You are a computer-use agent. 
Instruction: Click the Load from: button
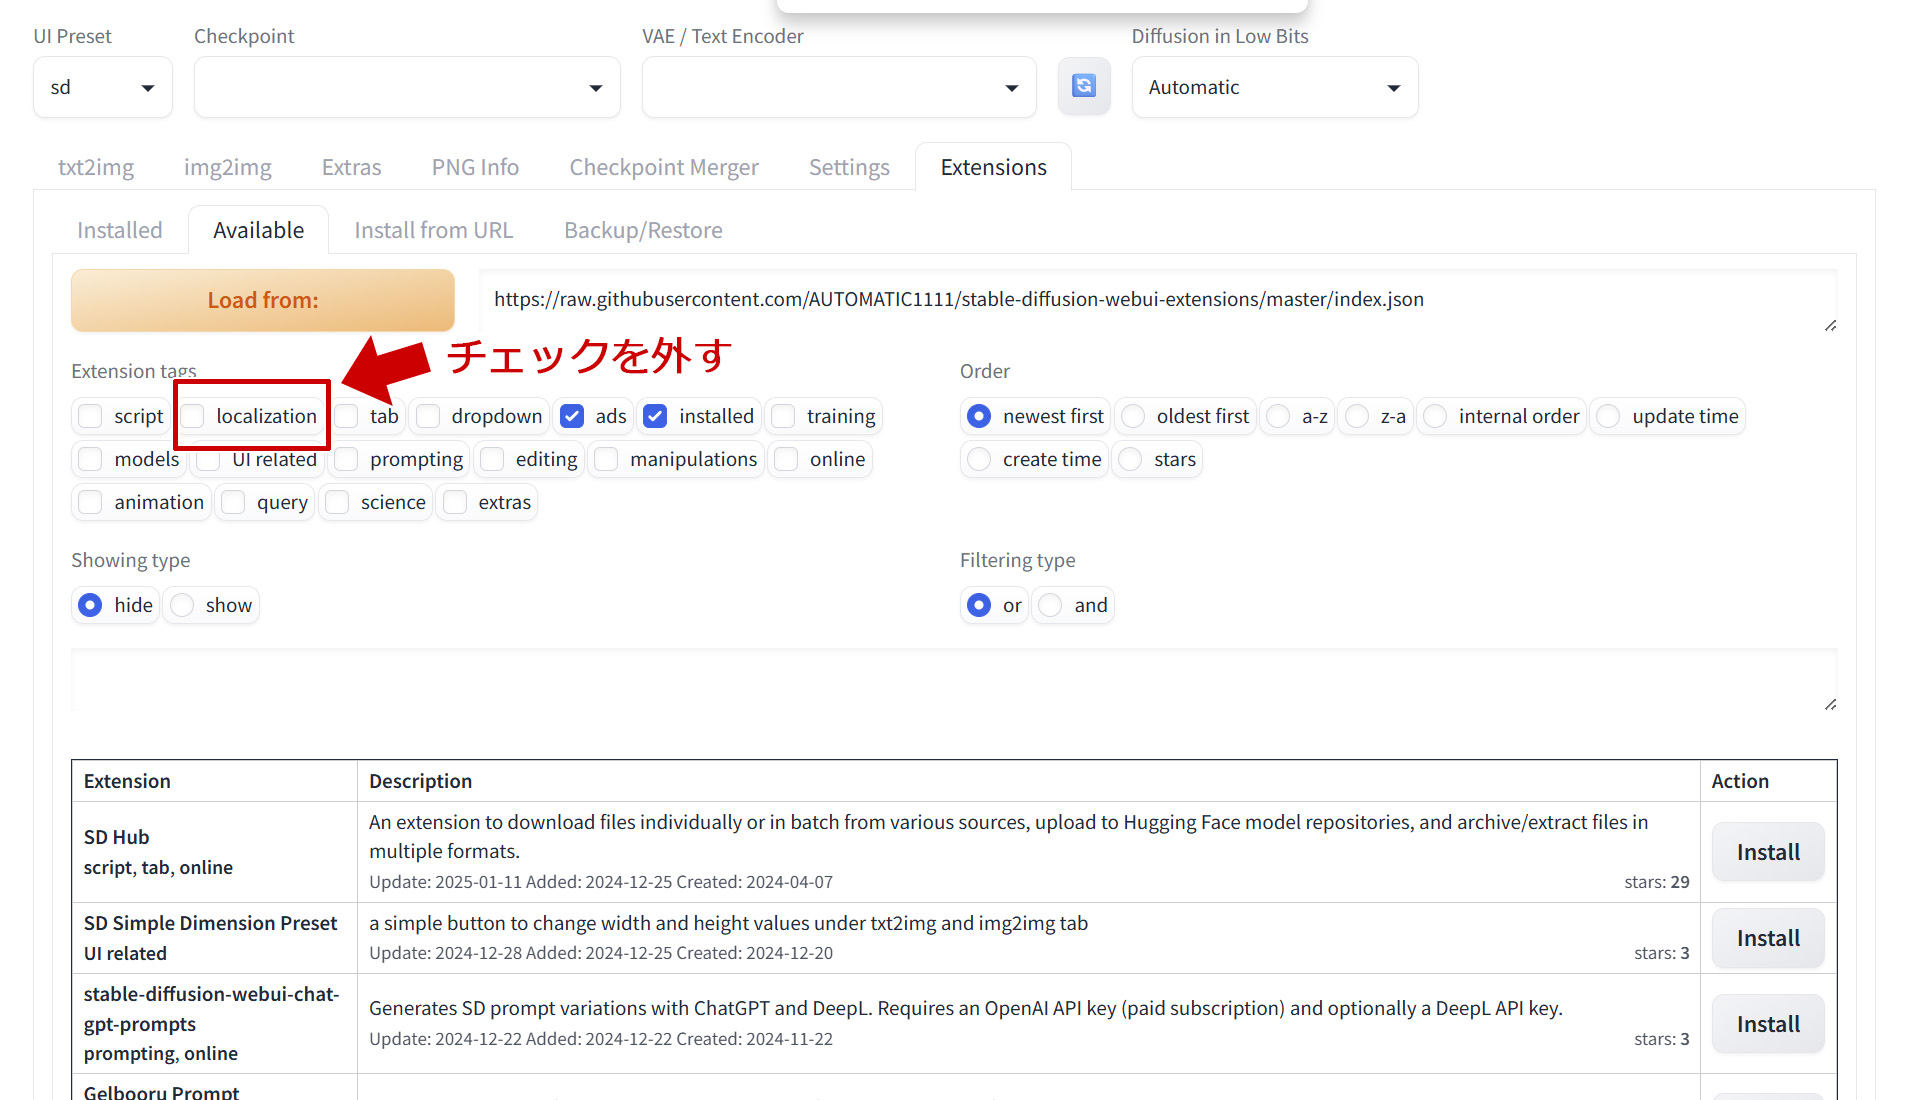point(262,300)
